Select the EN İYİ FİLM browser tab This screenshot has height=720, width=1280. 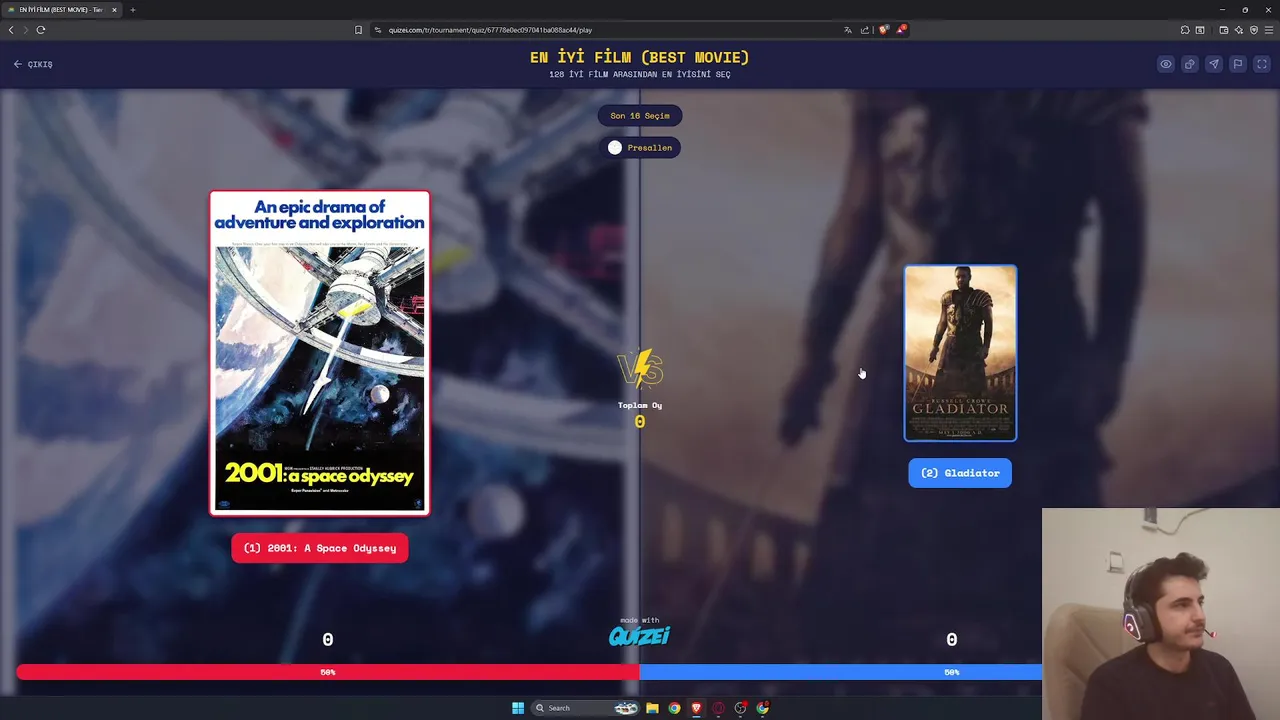[60, 10]
